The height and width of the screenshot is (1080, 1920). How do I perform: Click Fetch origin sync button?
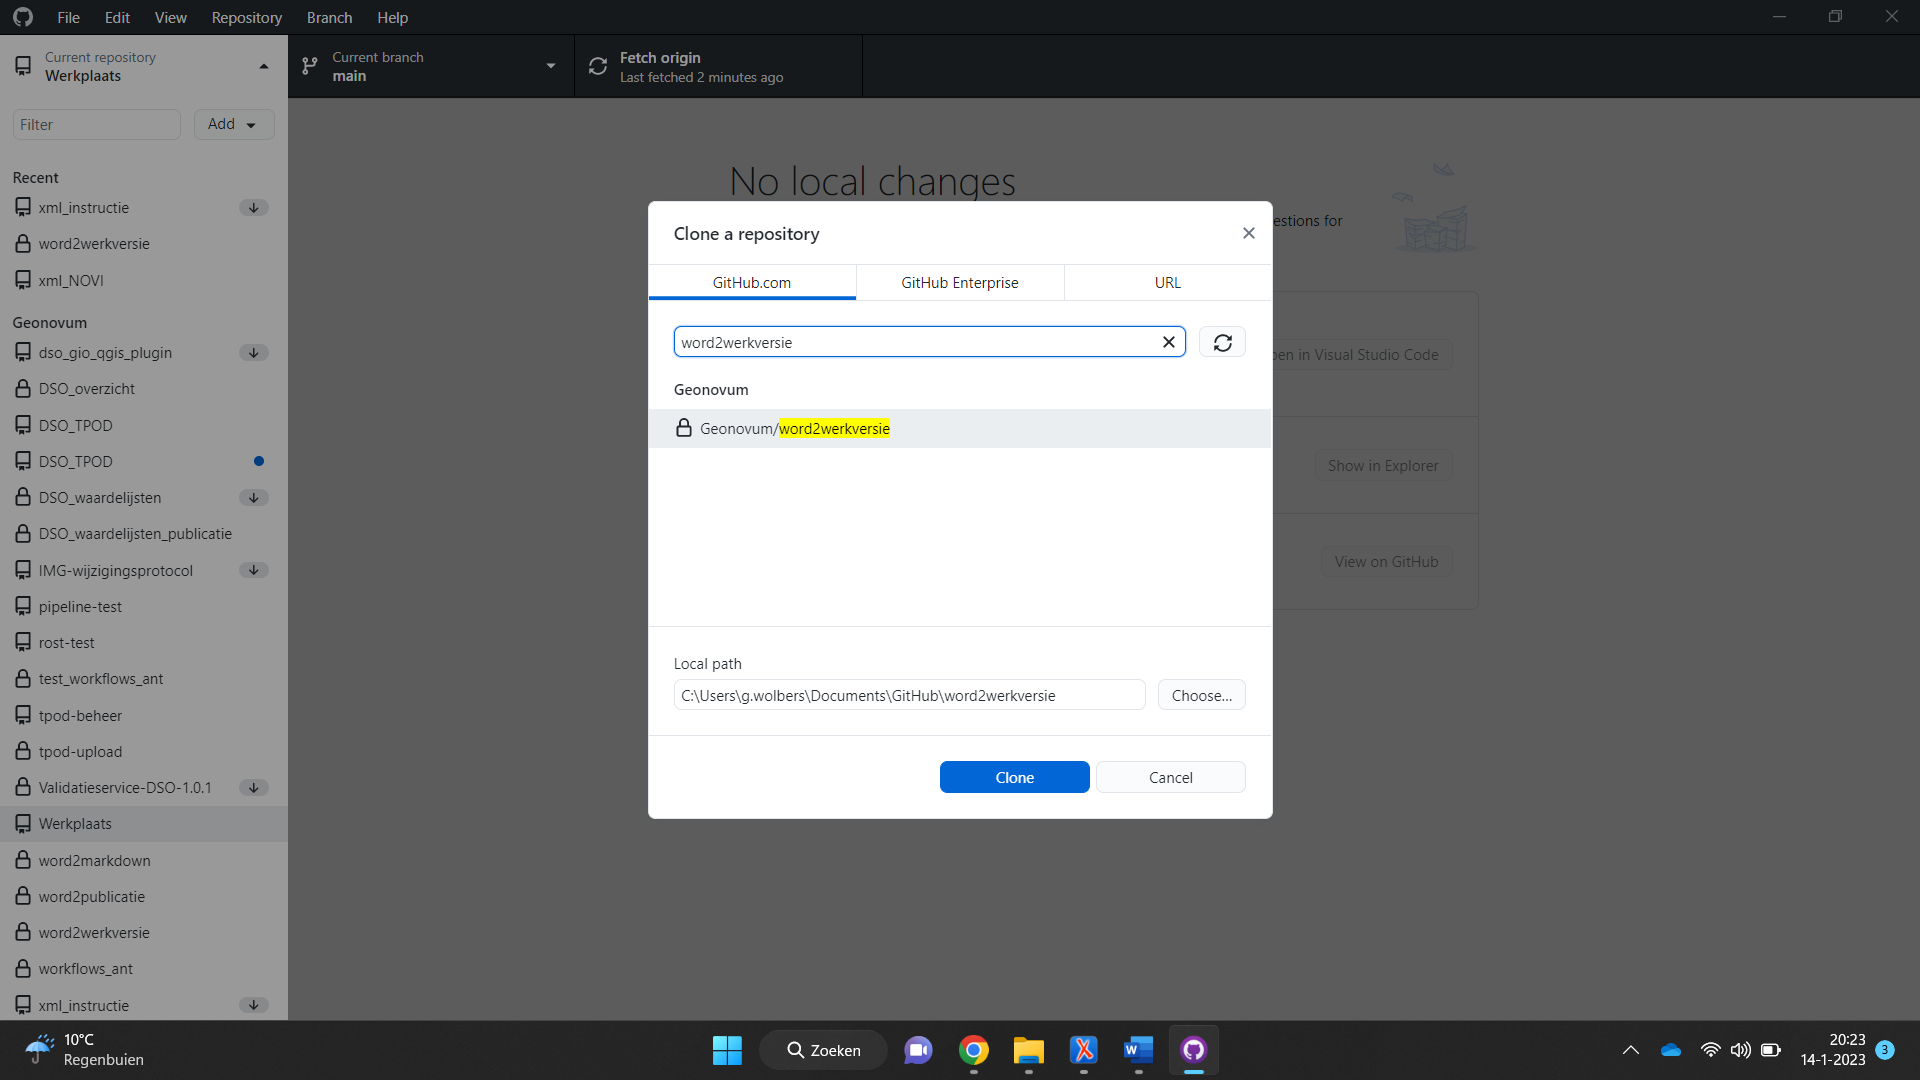tap(718, 66)
